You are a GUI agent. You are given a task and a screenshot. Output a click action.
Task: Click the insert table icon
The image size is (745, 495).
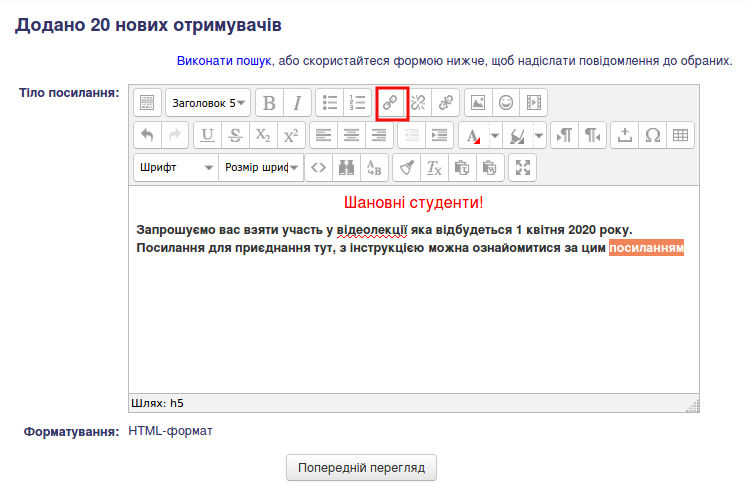680,136
